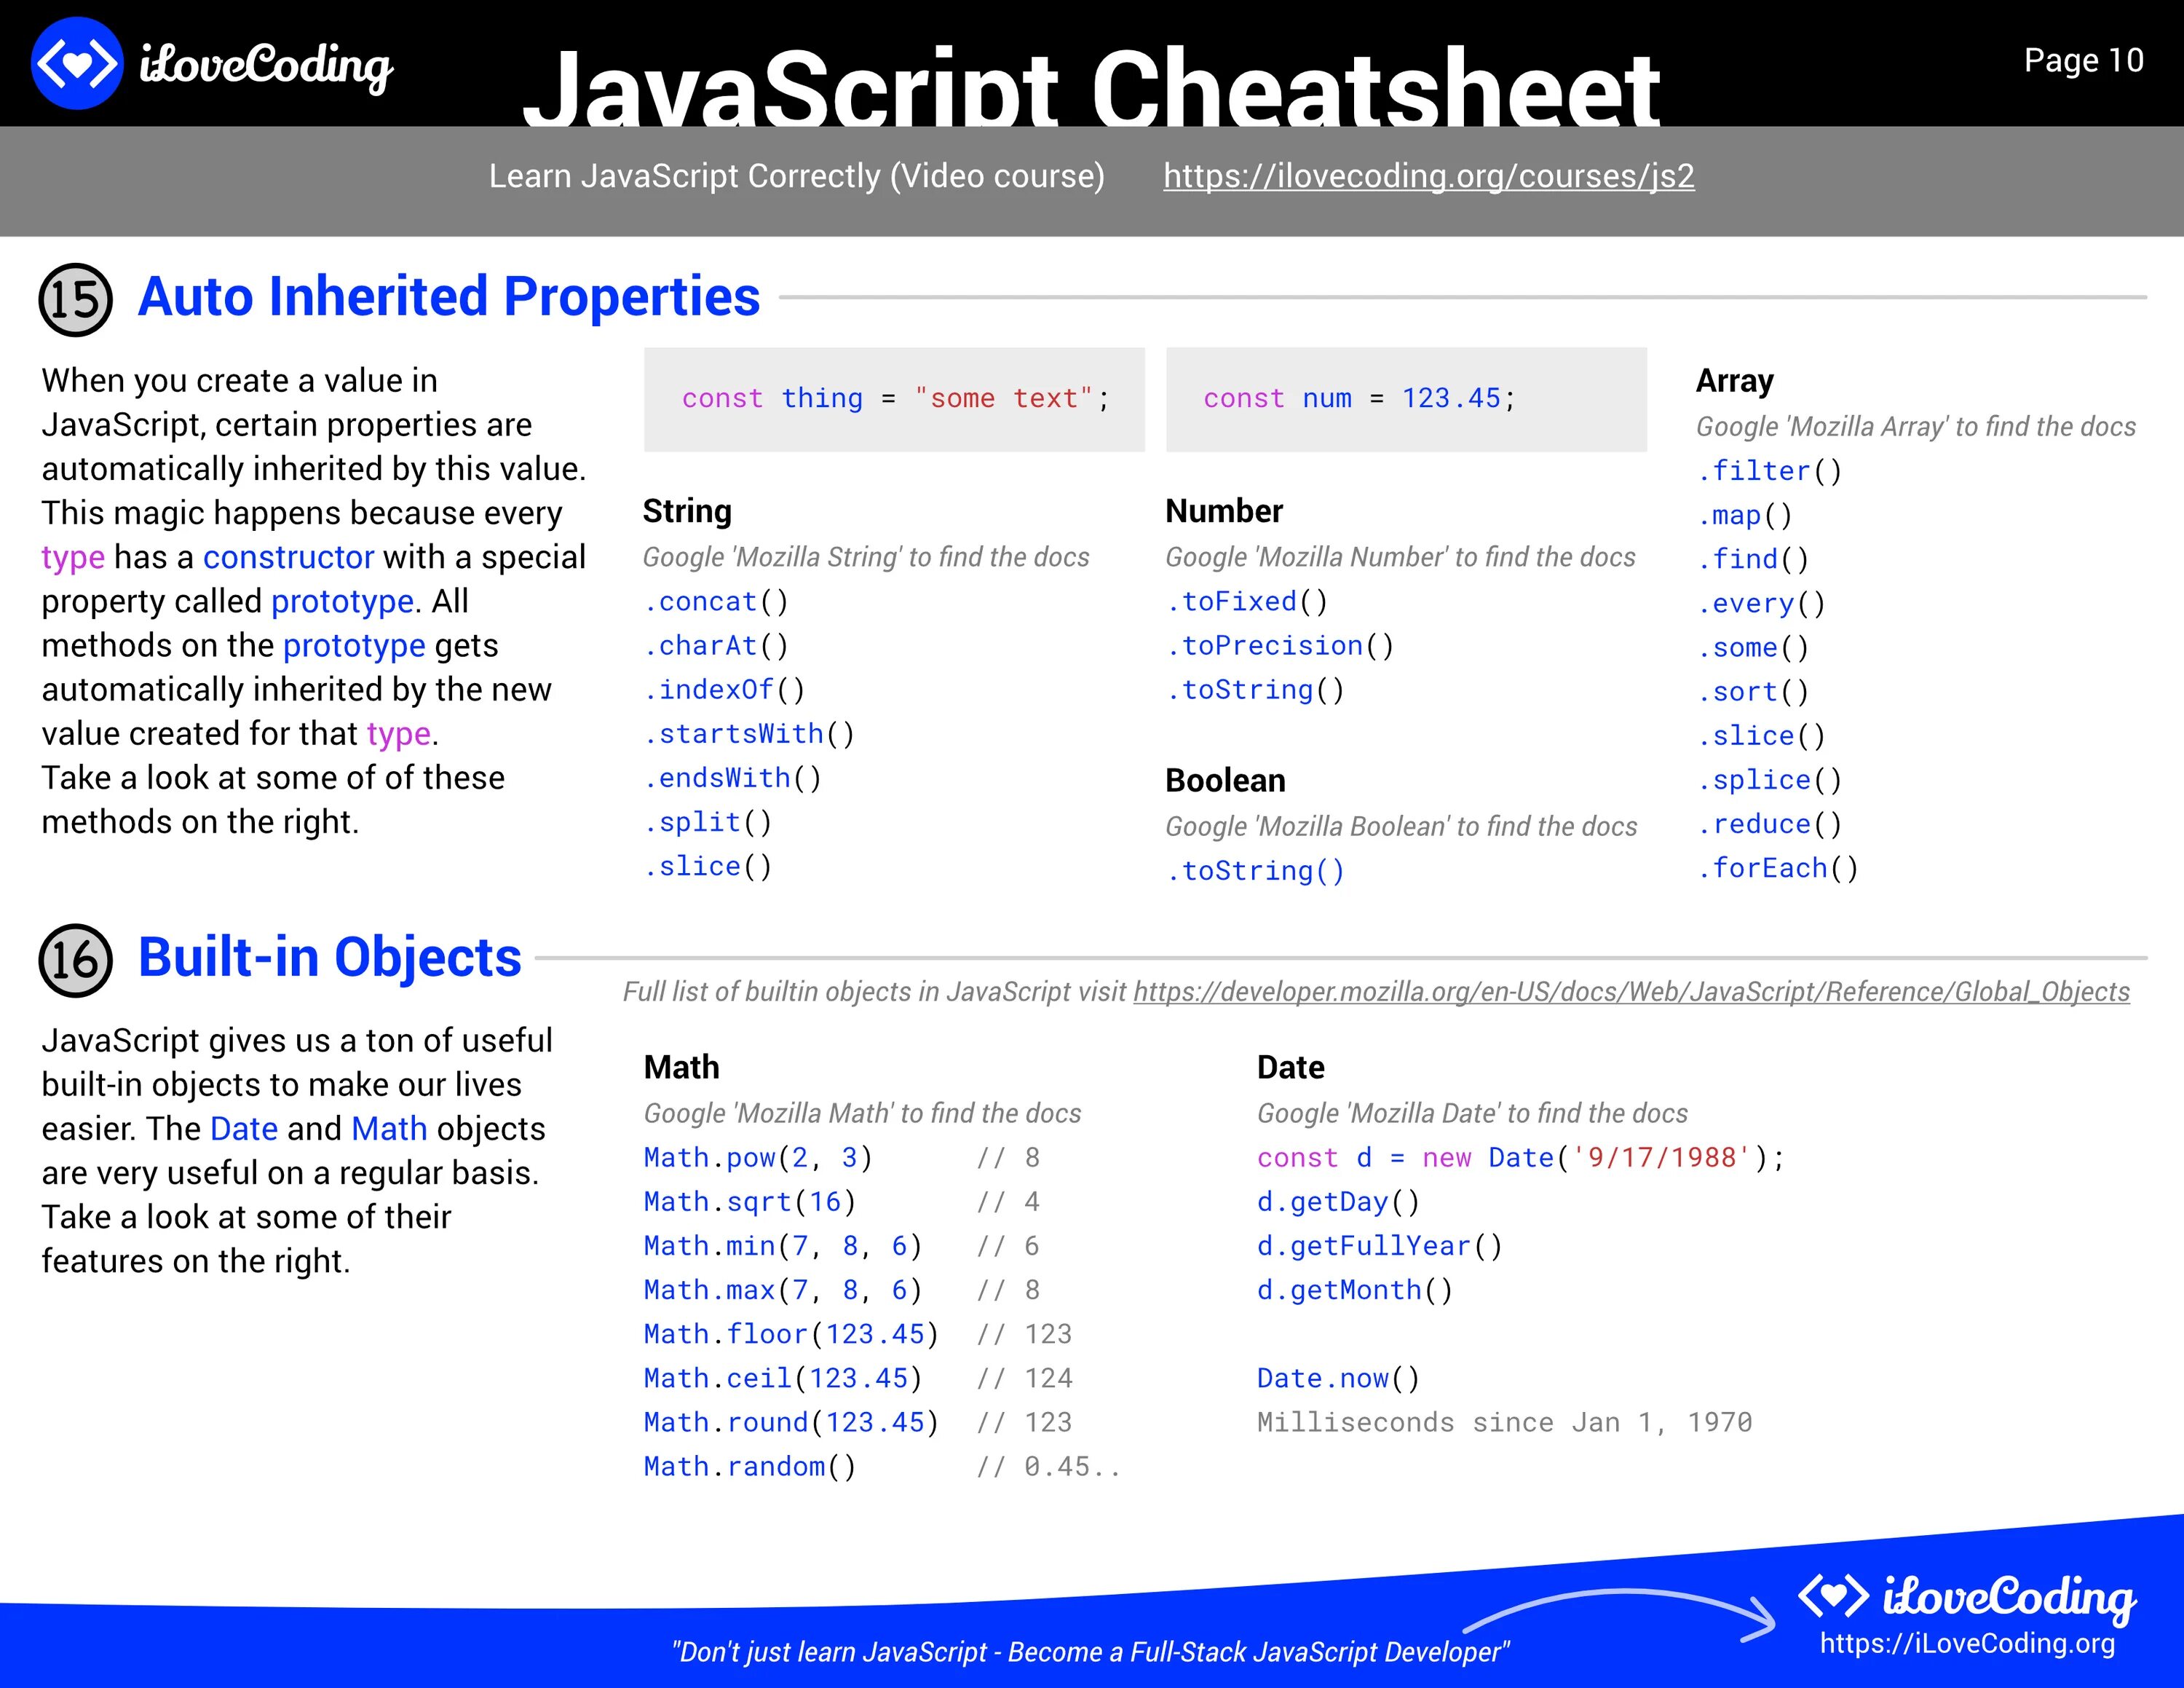2184x1688 pixels.
Task: Click the circled number 15 badge
Action: click(75, 299)
